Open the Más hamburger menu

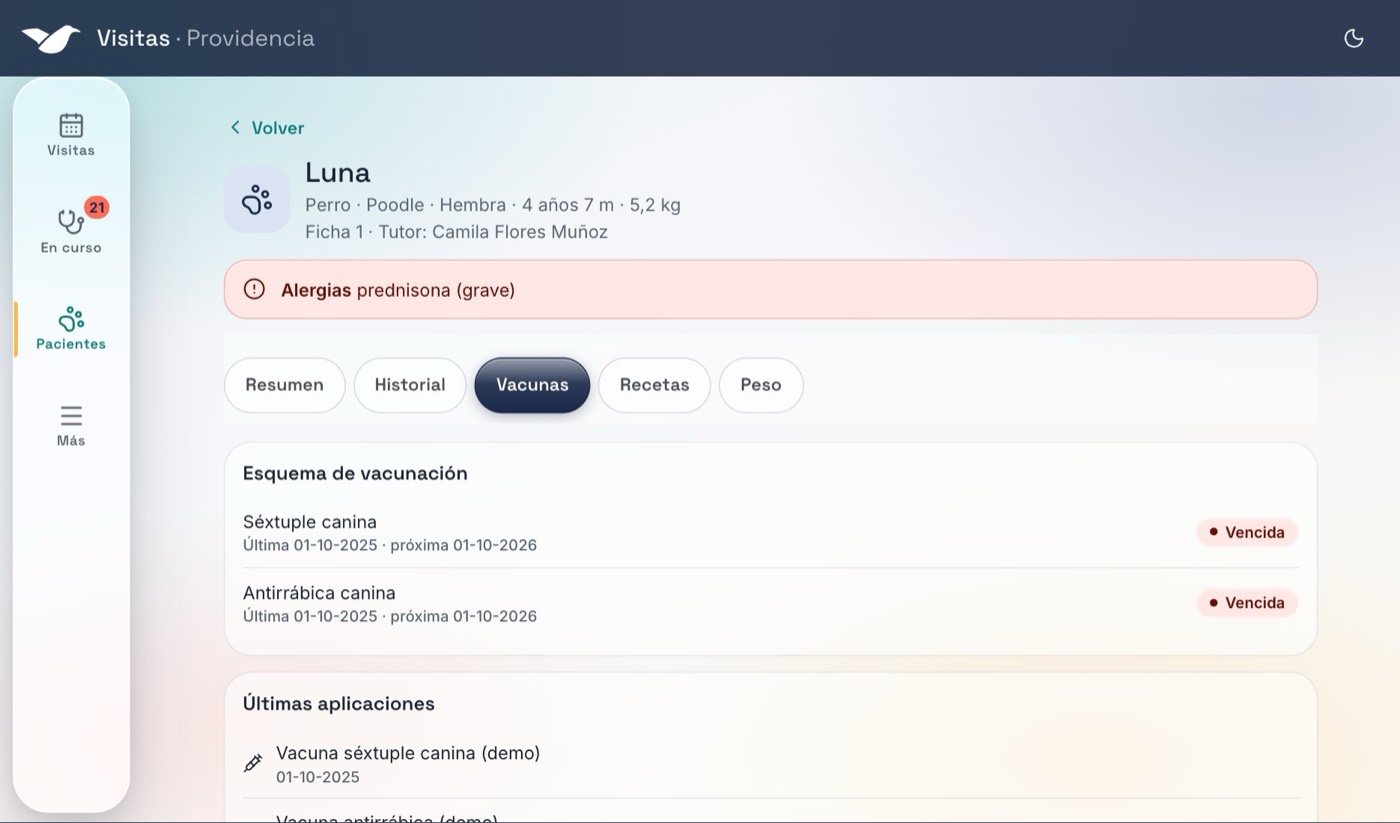coord(71,425)
